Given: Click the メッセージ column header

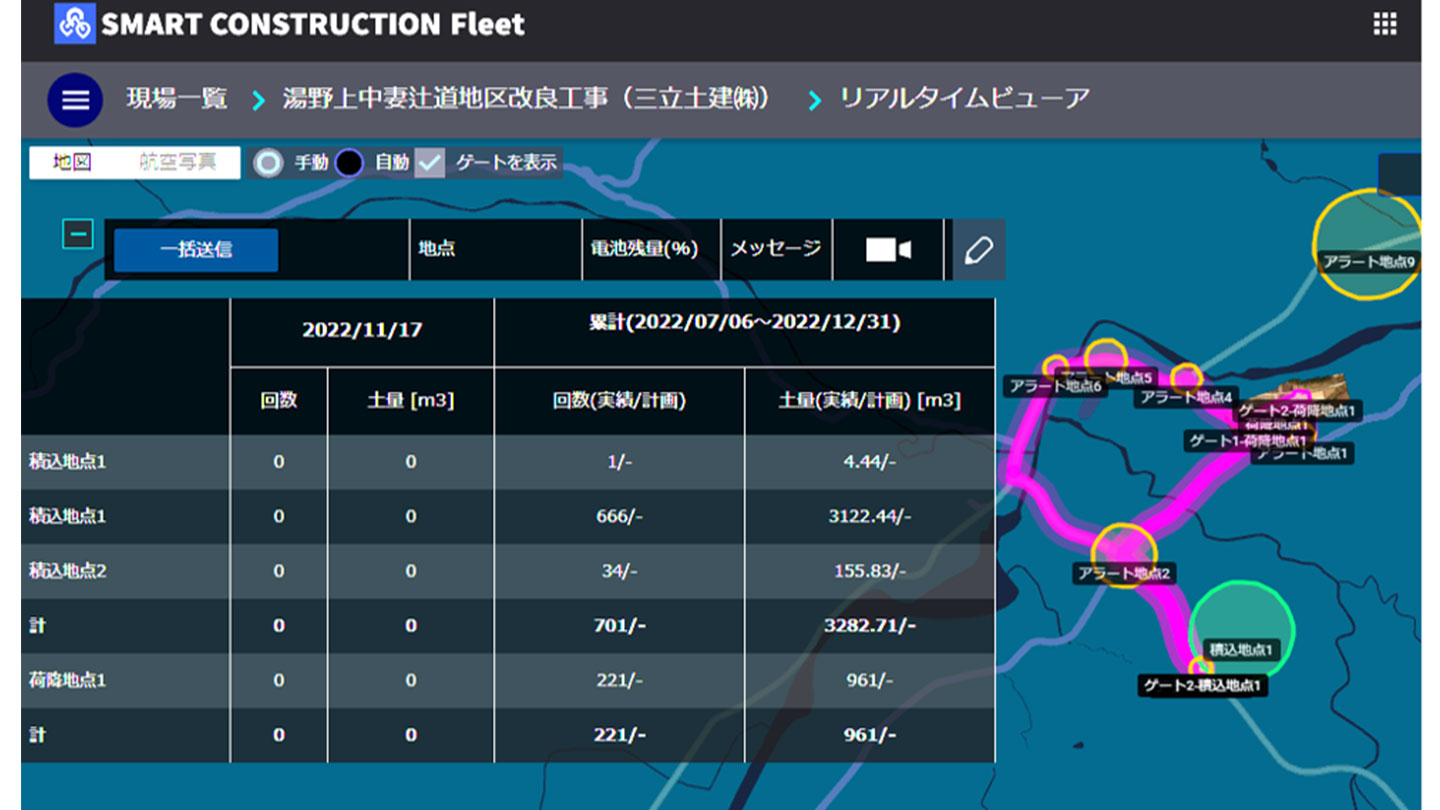Looking at the screenshot, I should coord(775,249).
